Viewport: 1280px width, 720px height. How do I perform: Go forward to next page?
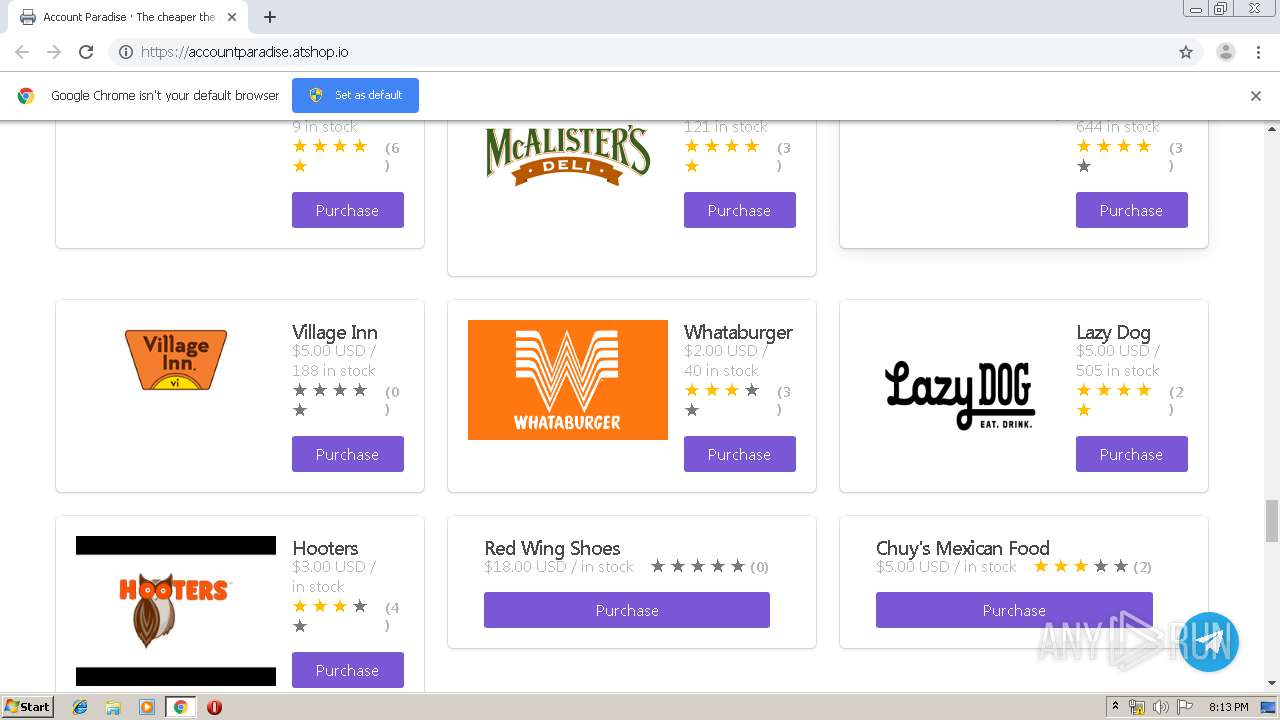click(x=54, y=52)
